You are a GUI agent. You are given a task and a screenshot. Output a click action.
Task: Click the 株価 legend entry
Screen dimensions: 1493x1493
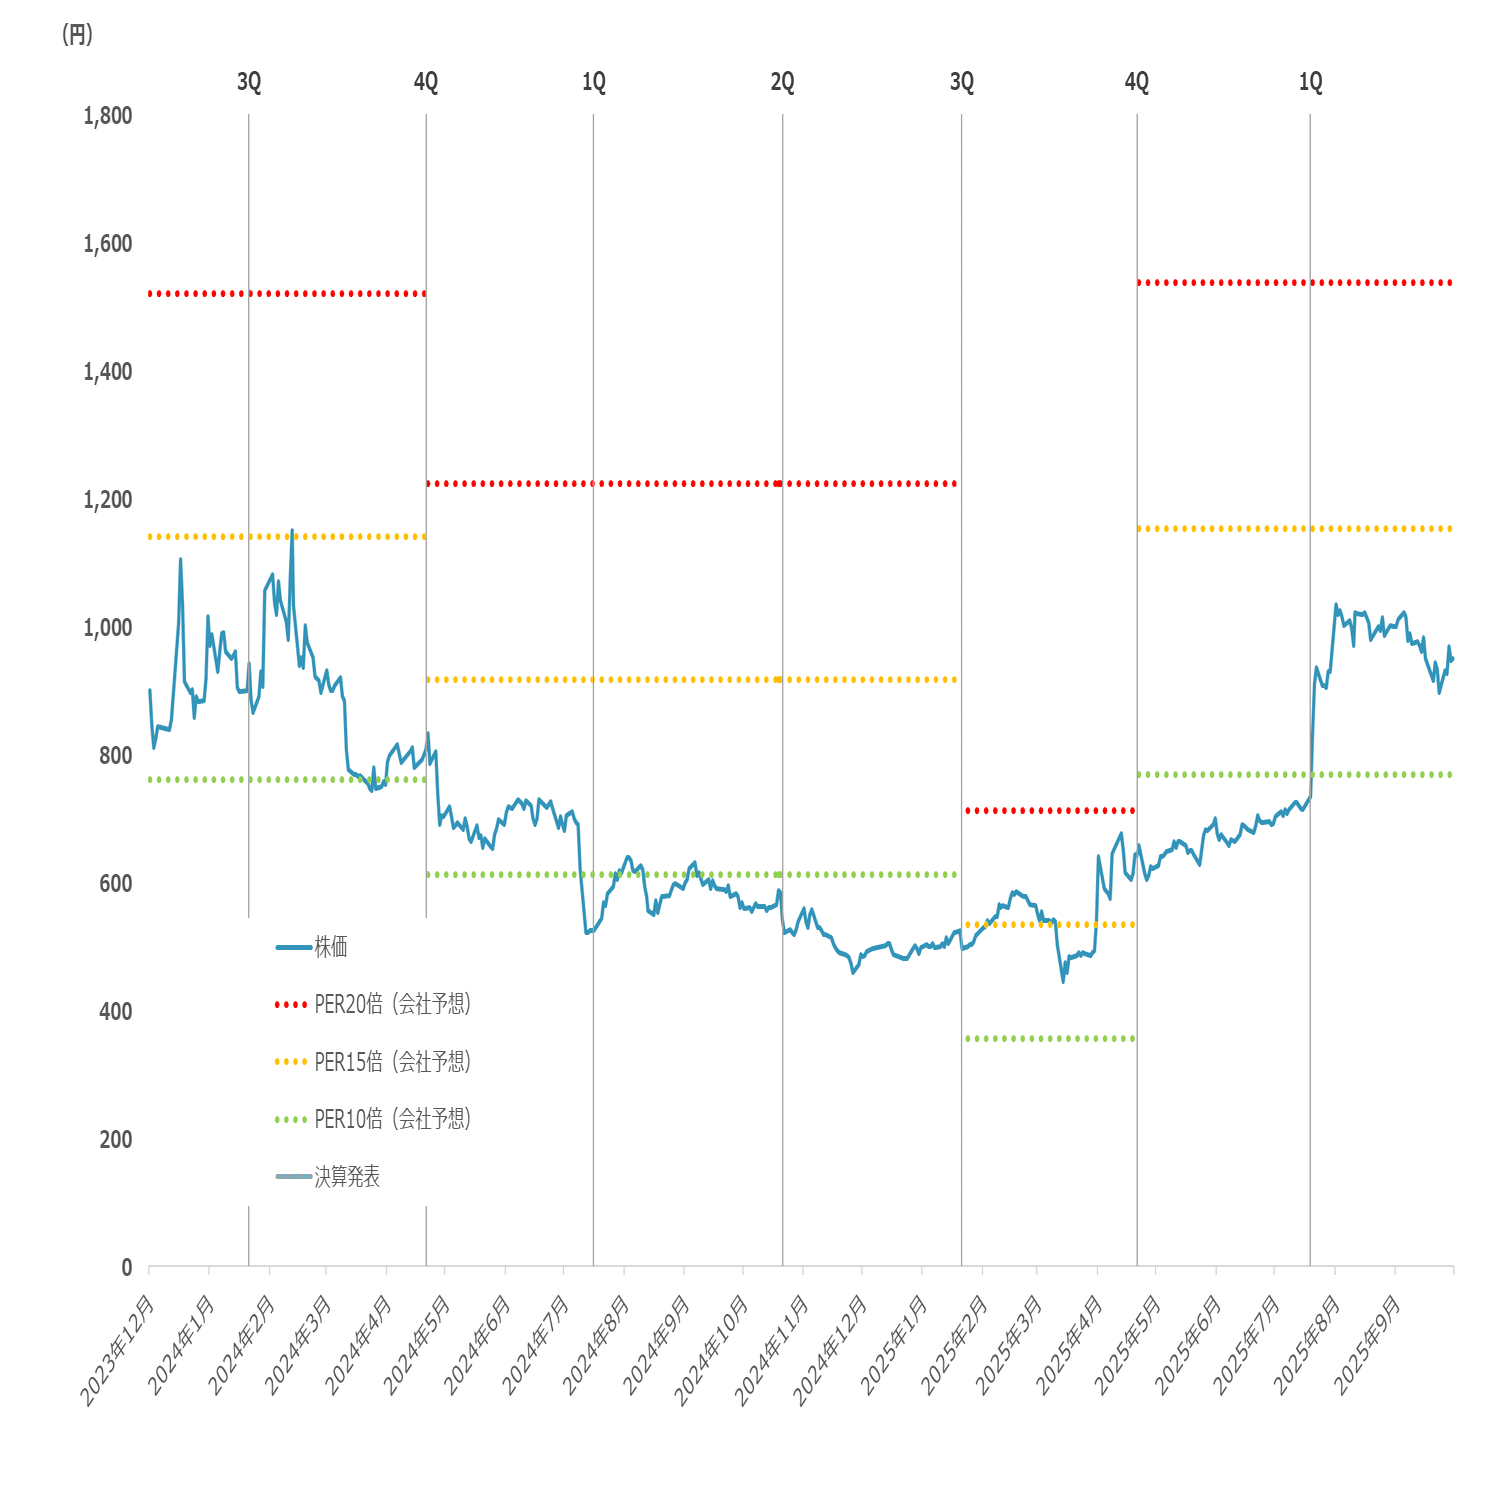[x=330, y=946]
